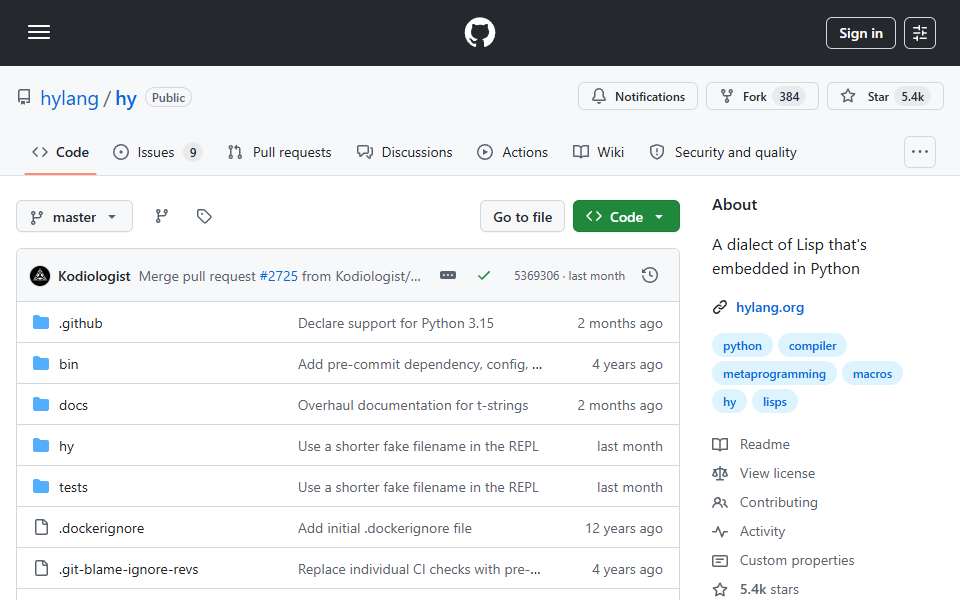Click the .github folder icon
This screenshot has height=600, width=960.
pyautogui.click(x=41, y=323)
